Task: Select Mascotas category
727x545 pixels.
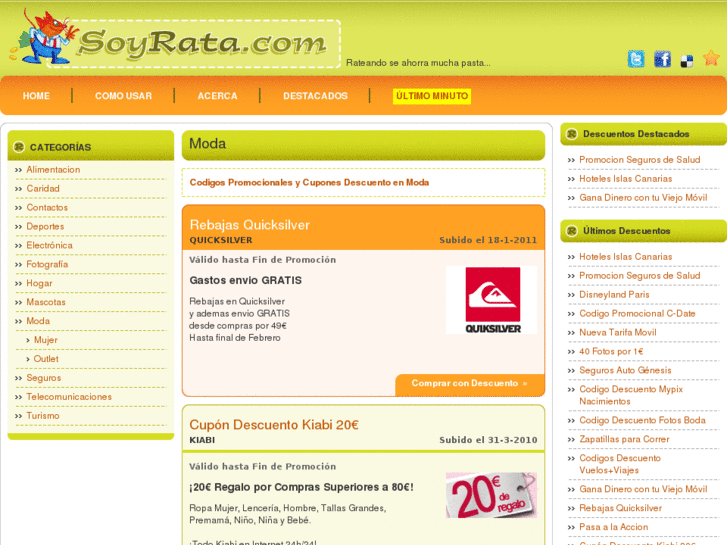Action: 46,302
